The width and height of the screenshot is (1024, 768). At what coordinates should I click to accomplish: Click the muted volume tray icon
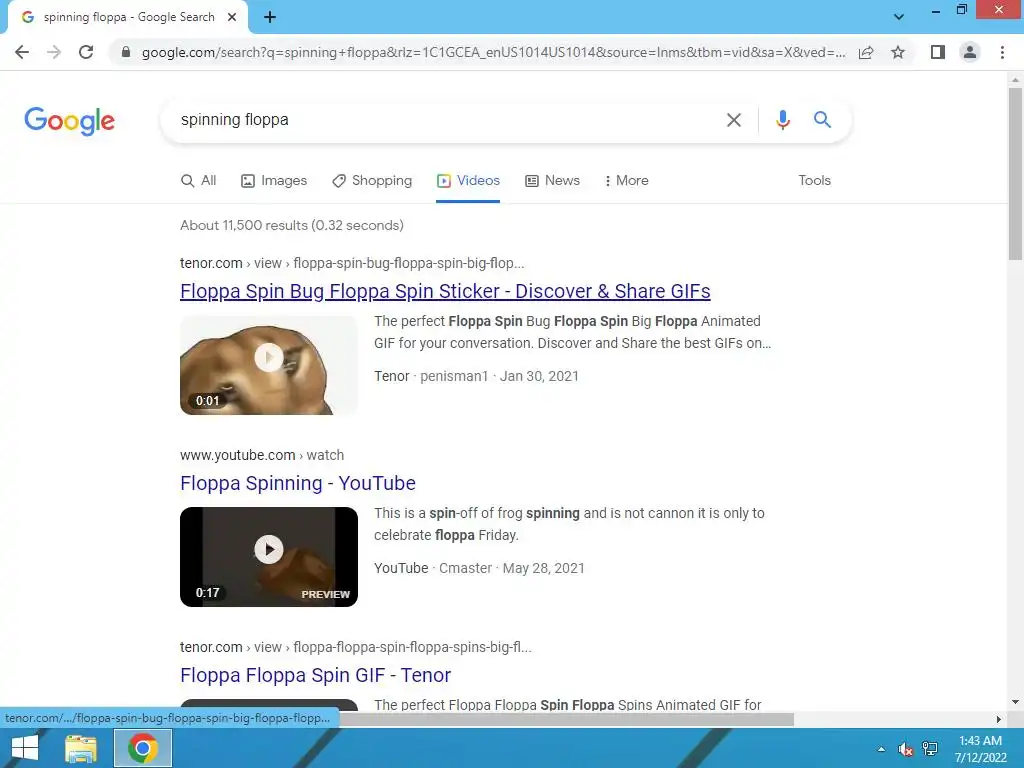click(905, 749)
